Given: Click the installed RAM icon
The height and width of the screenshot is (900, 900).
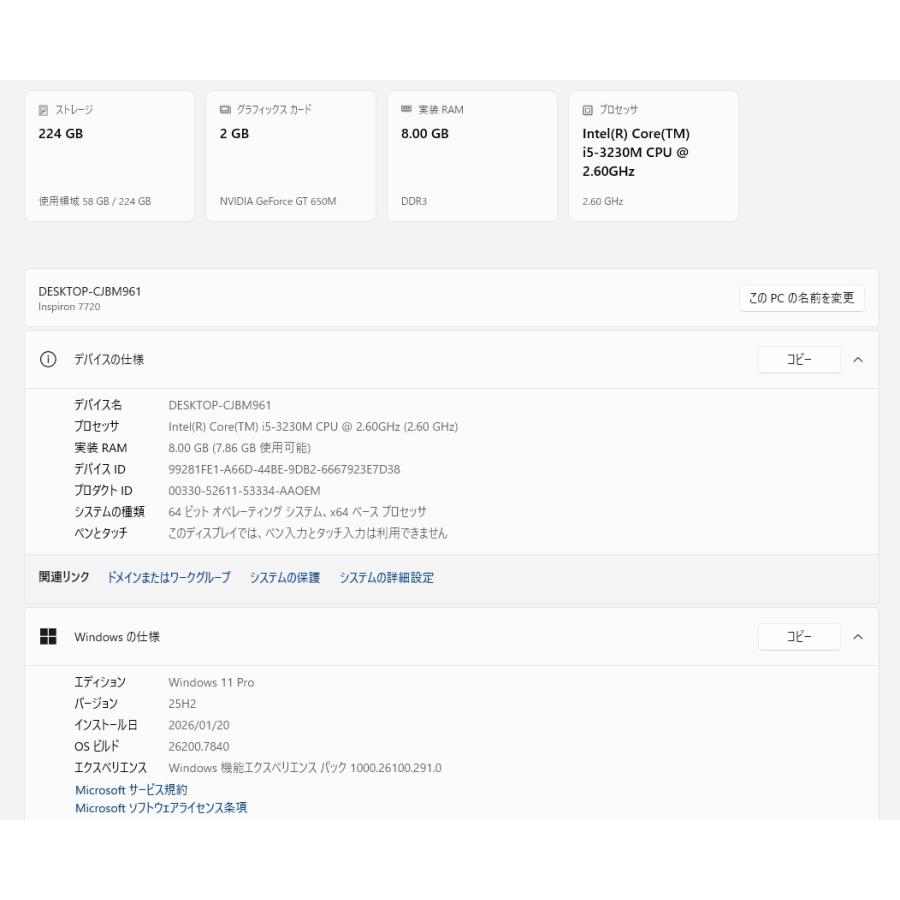Looking at the screenshot, I should [x=406, y=109].
